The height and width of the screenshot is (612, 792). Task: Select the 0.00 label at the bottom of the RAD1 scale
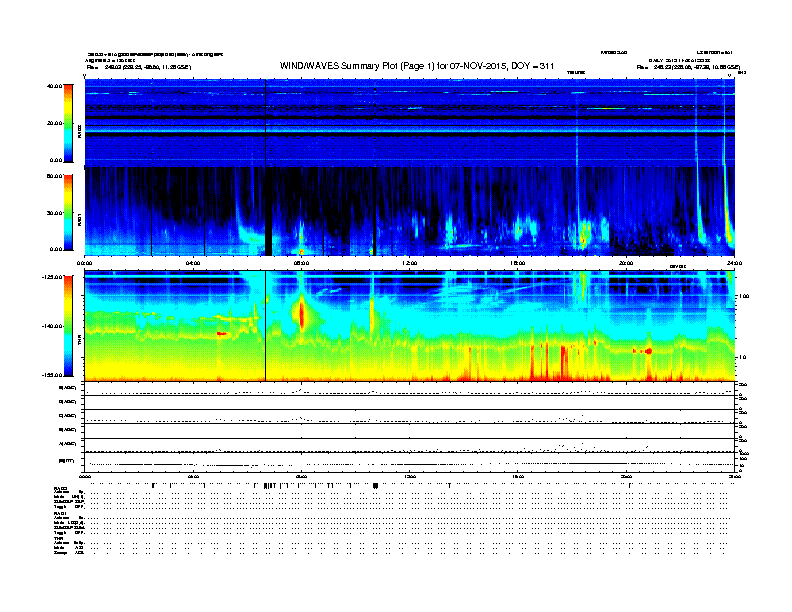[56, 249]
